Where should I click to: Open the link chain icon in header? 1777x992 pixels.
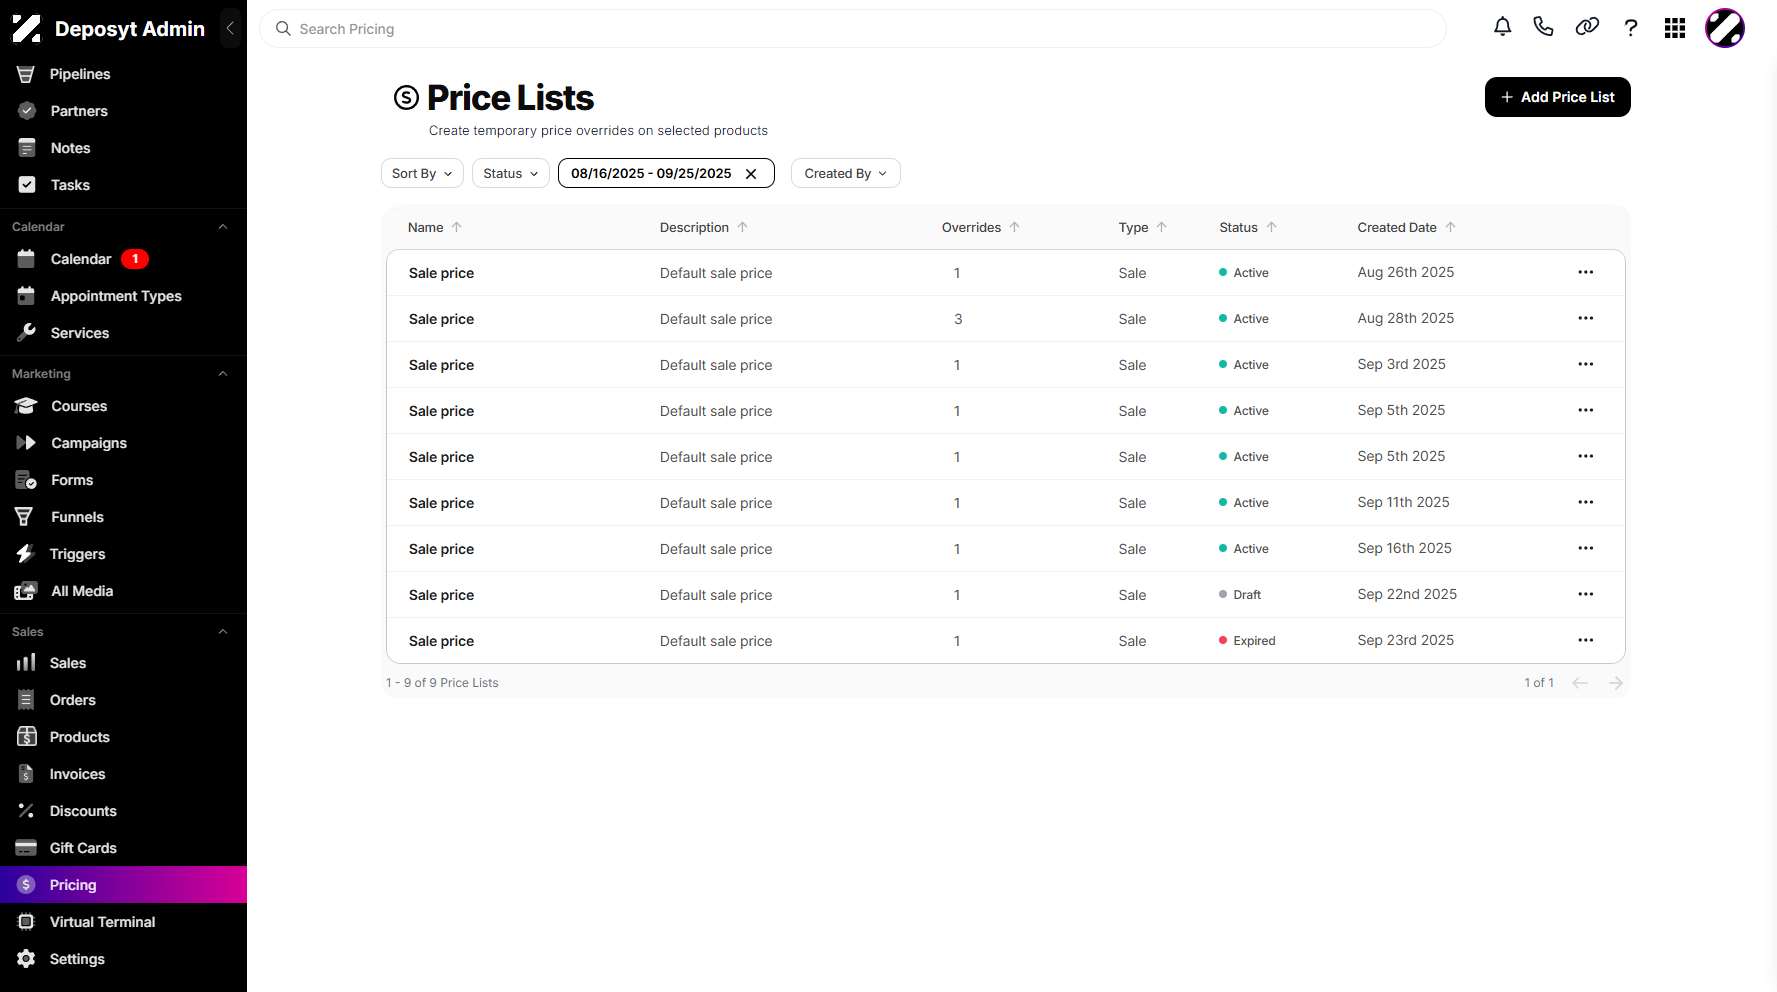pos(1587,27)
